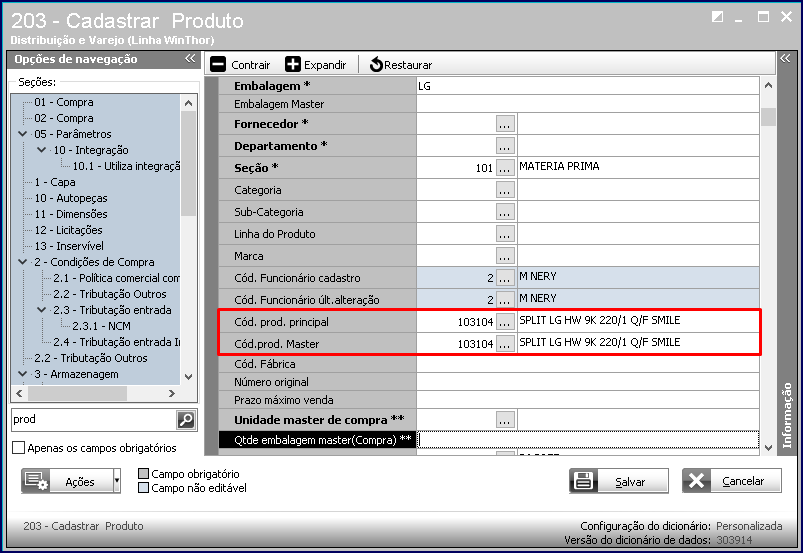
Task: Click Seção code value 101
Action: 484,168
